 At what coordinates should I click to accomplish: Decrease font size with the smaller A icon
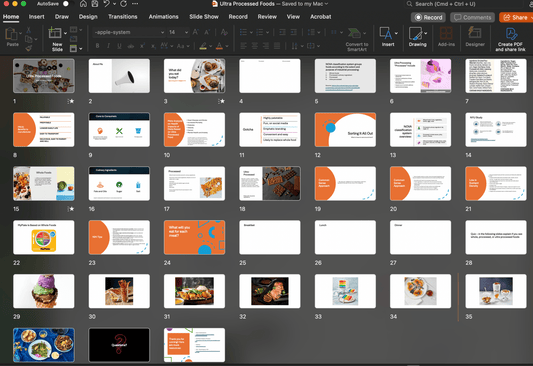pyautogui.click(x=207, y=32)
